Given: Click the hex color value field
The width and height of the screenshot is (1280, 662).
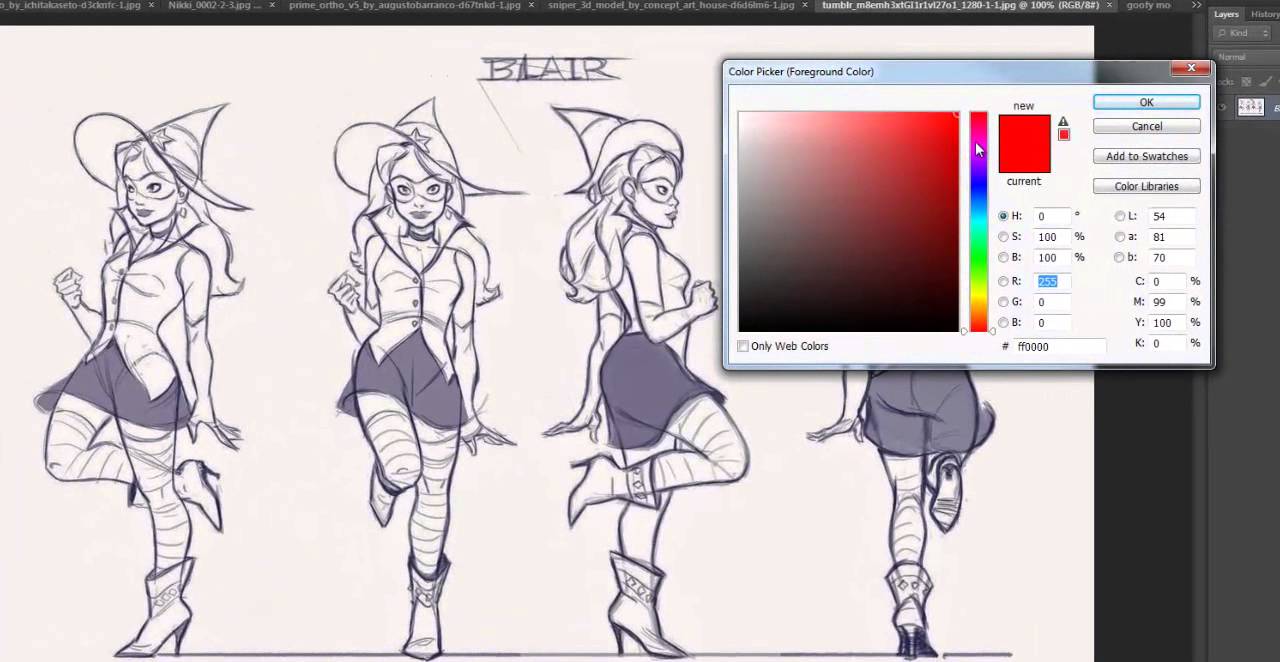Looking at the screenshot, I should click(1059, 346).
